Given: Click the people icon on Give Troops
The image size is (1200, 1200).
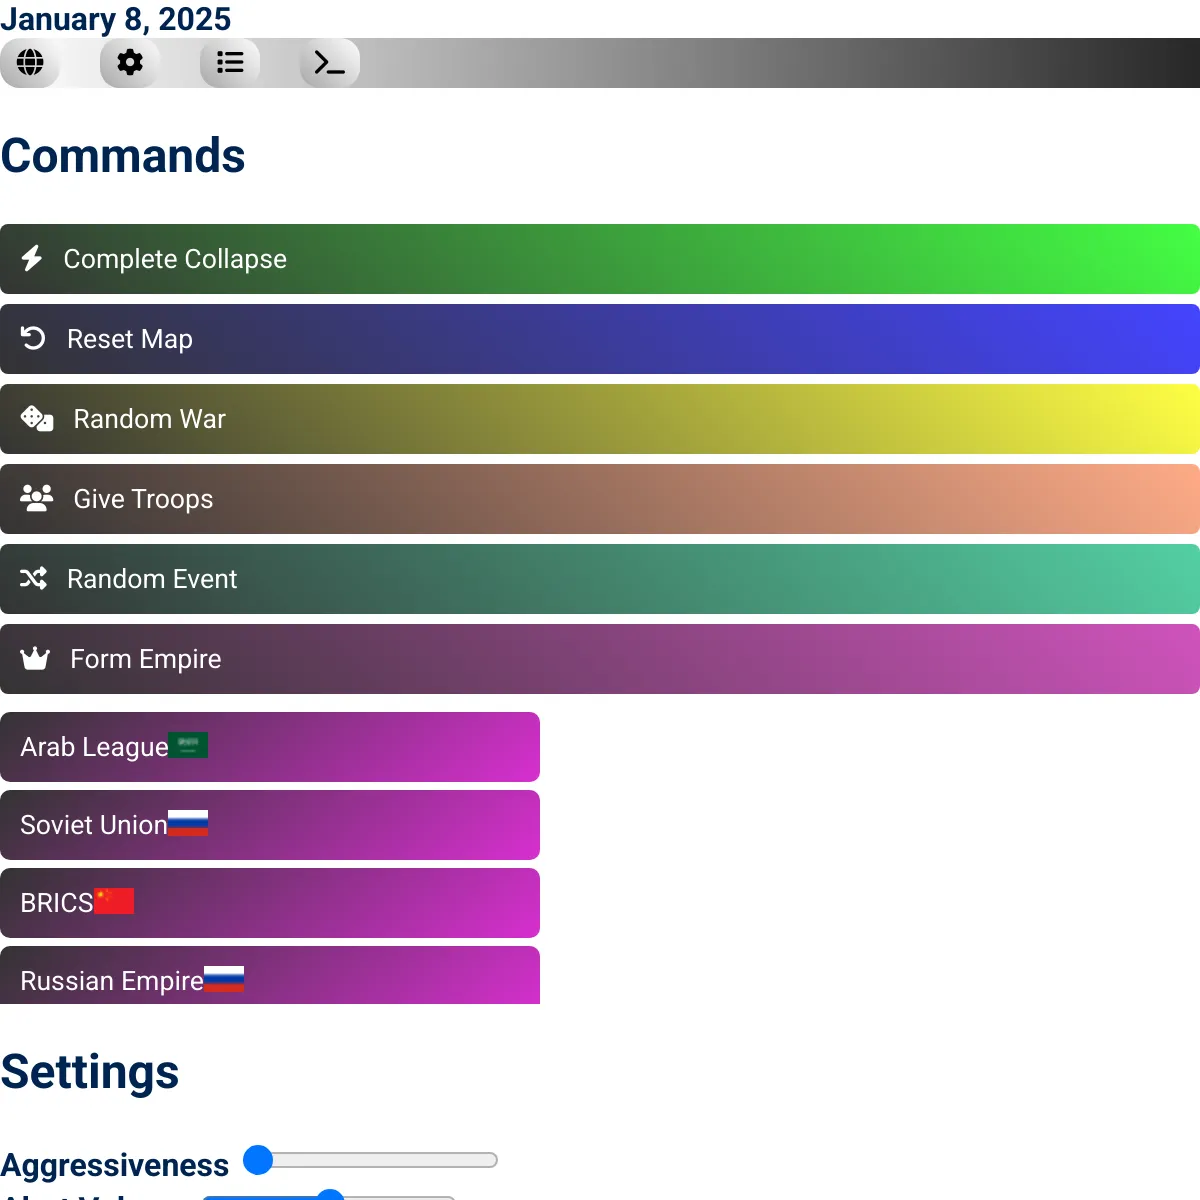Looking at the screenshot, I should click(x=37, y=498).
